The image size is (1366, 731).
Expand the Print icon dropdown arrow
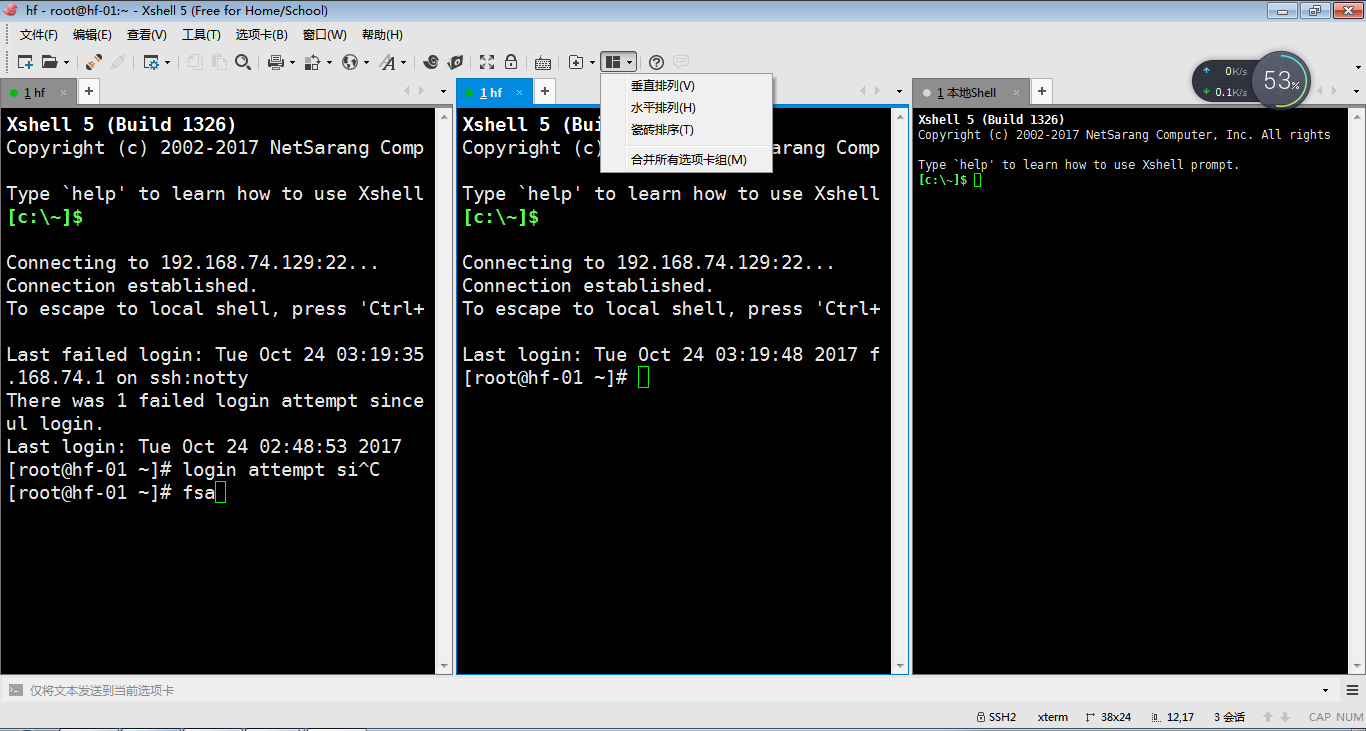pos(292,62)
